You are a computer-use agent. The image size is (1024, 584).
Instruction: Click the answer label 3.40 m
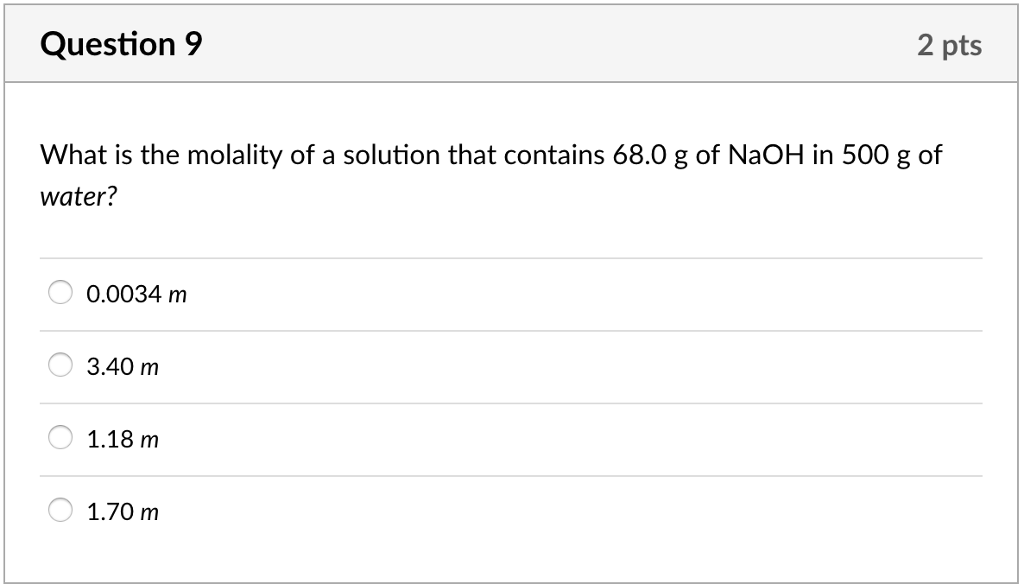pos(122,366)
